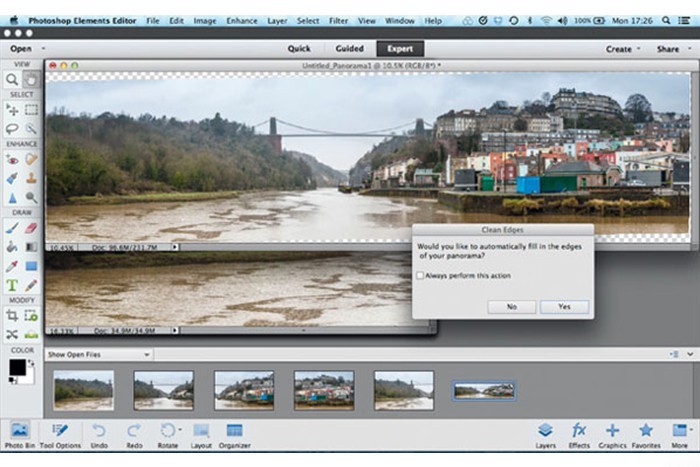700x467 pixels.
Task: Open the Layers panel
Action: 545,432
